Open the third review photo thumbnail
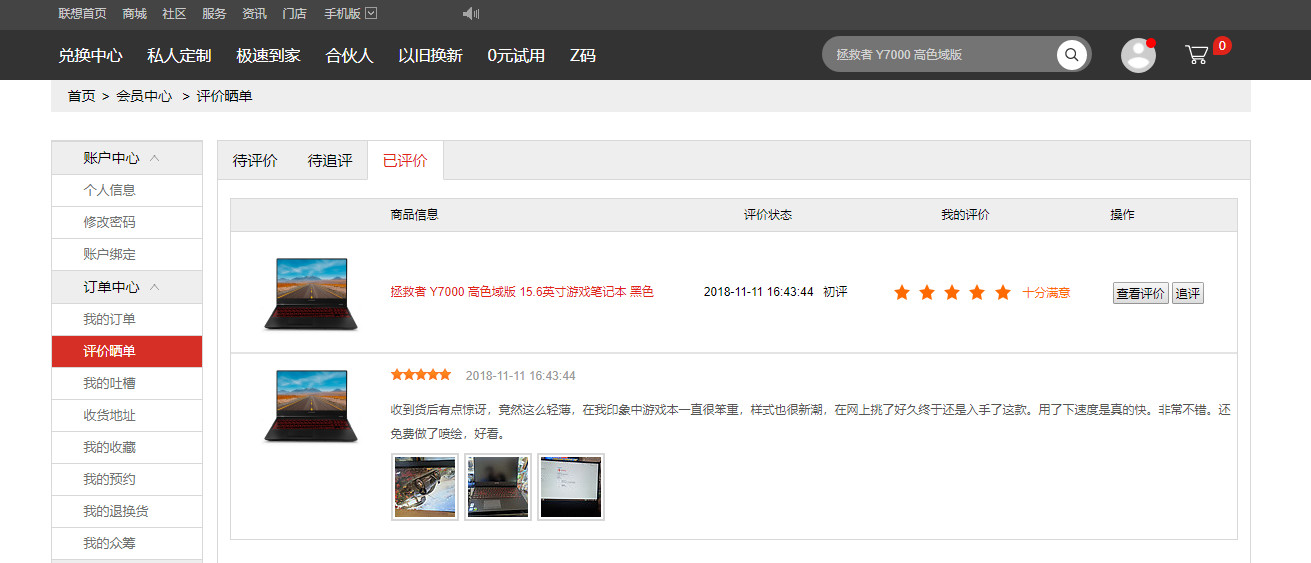Screen dimensions: 1311x563 click(571, 487)
